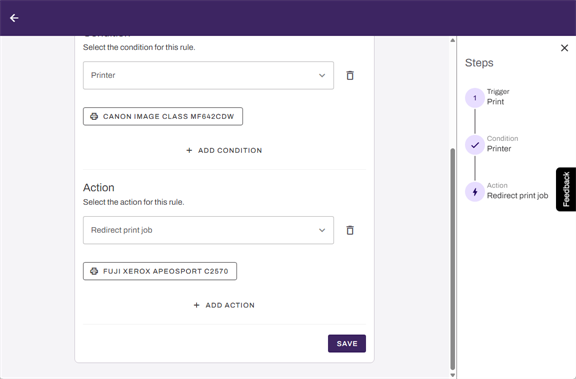Click 'Select the action for this rule.' text
This screenshot has width=576, height=379.
pyautogui.click(x=133, y=202)
